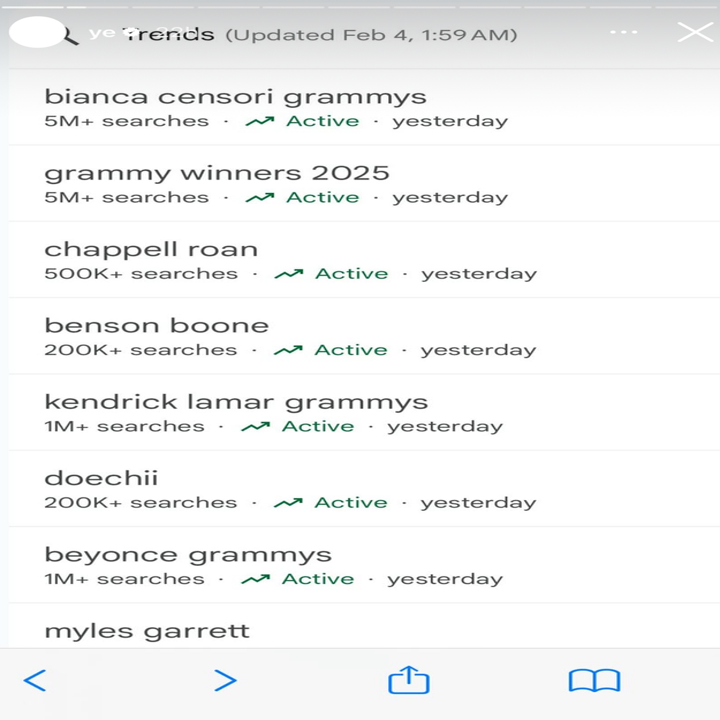Open the three-dot more options menu

tap(623, 32)
